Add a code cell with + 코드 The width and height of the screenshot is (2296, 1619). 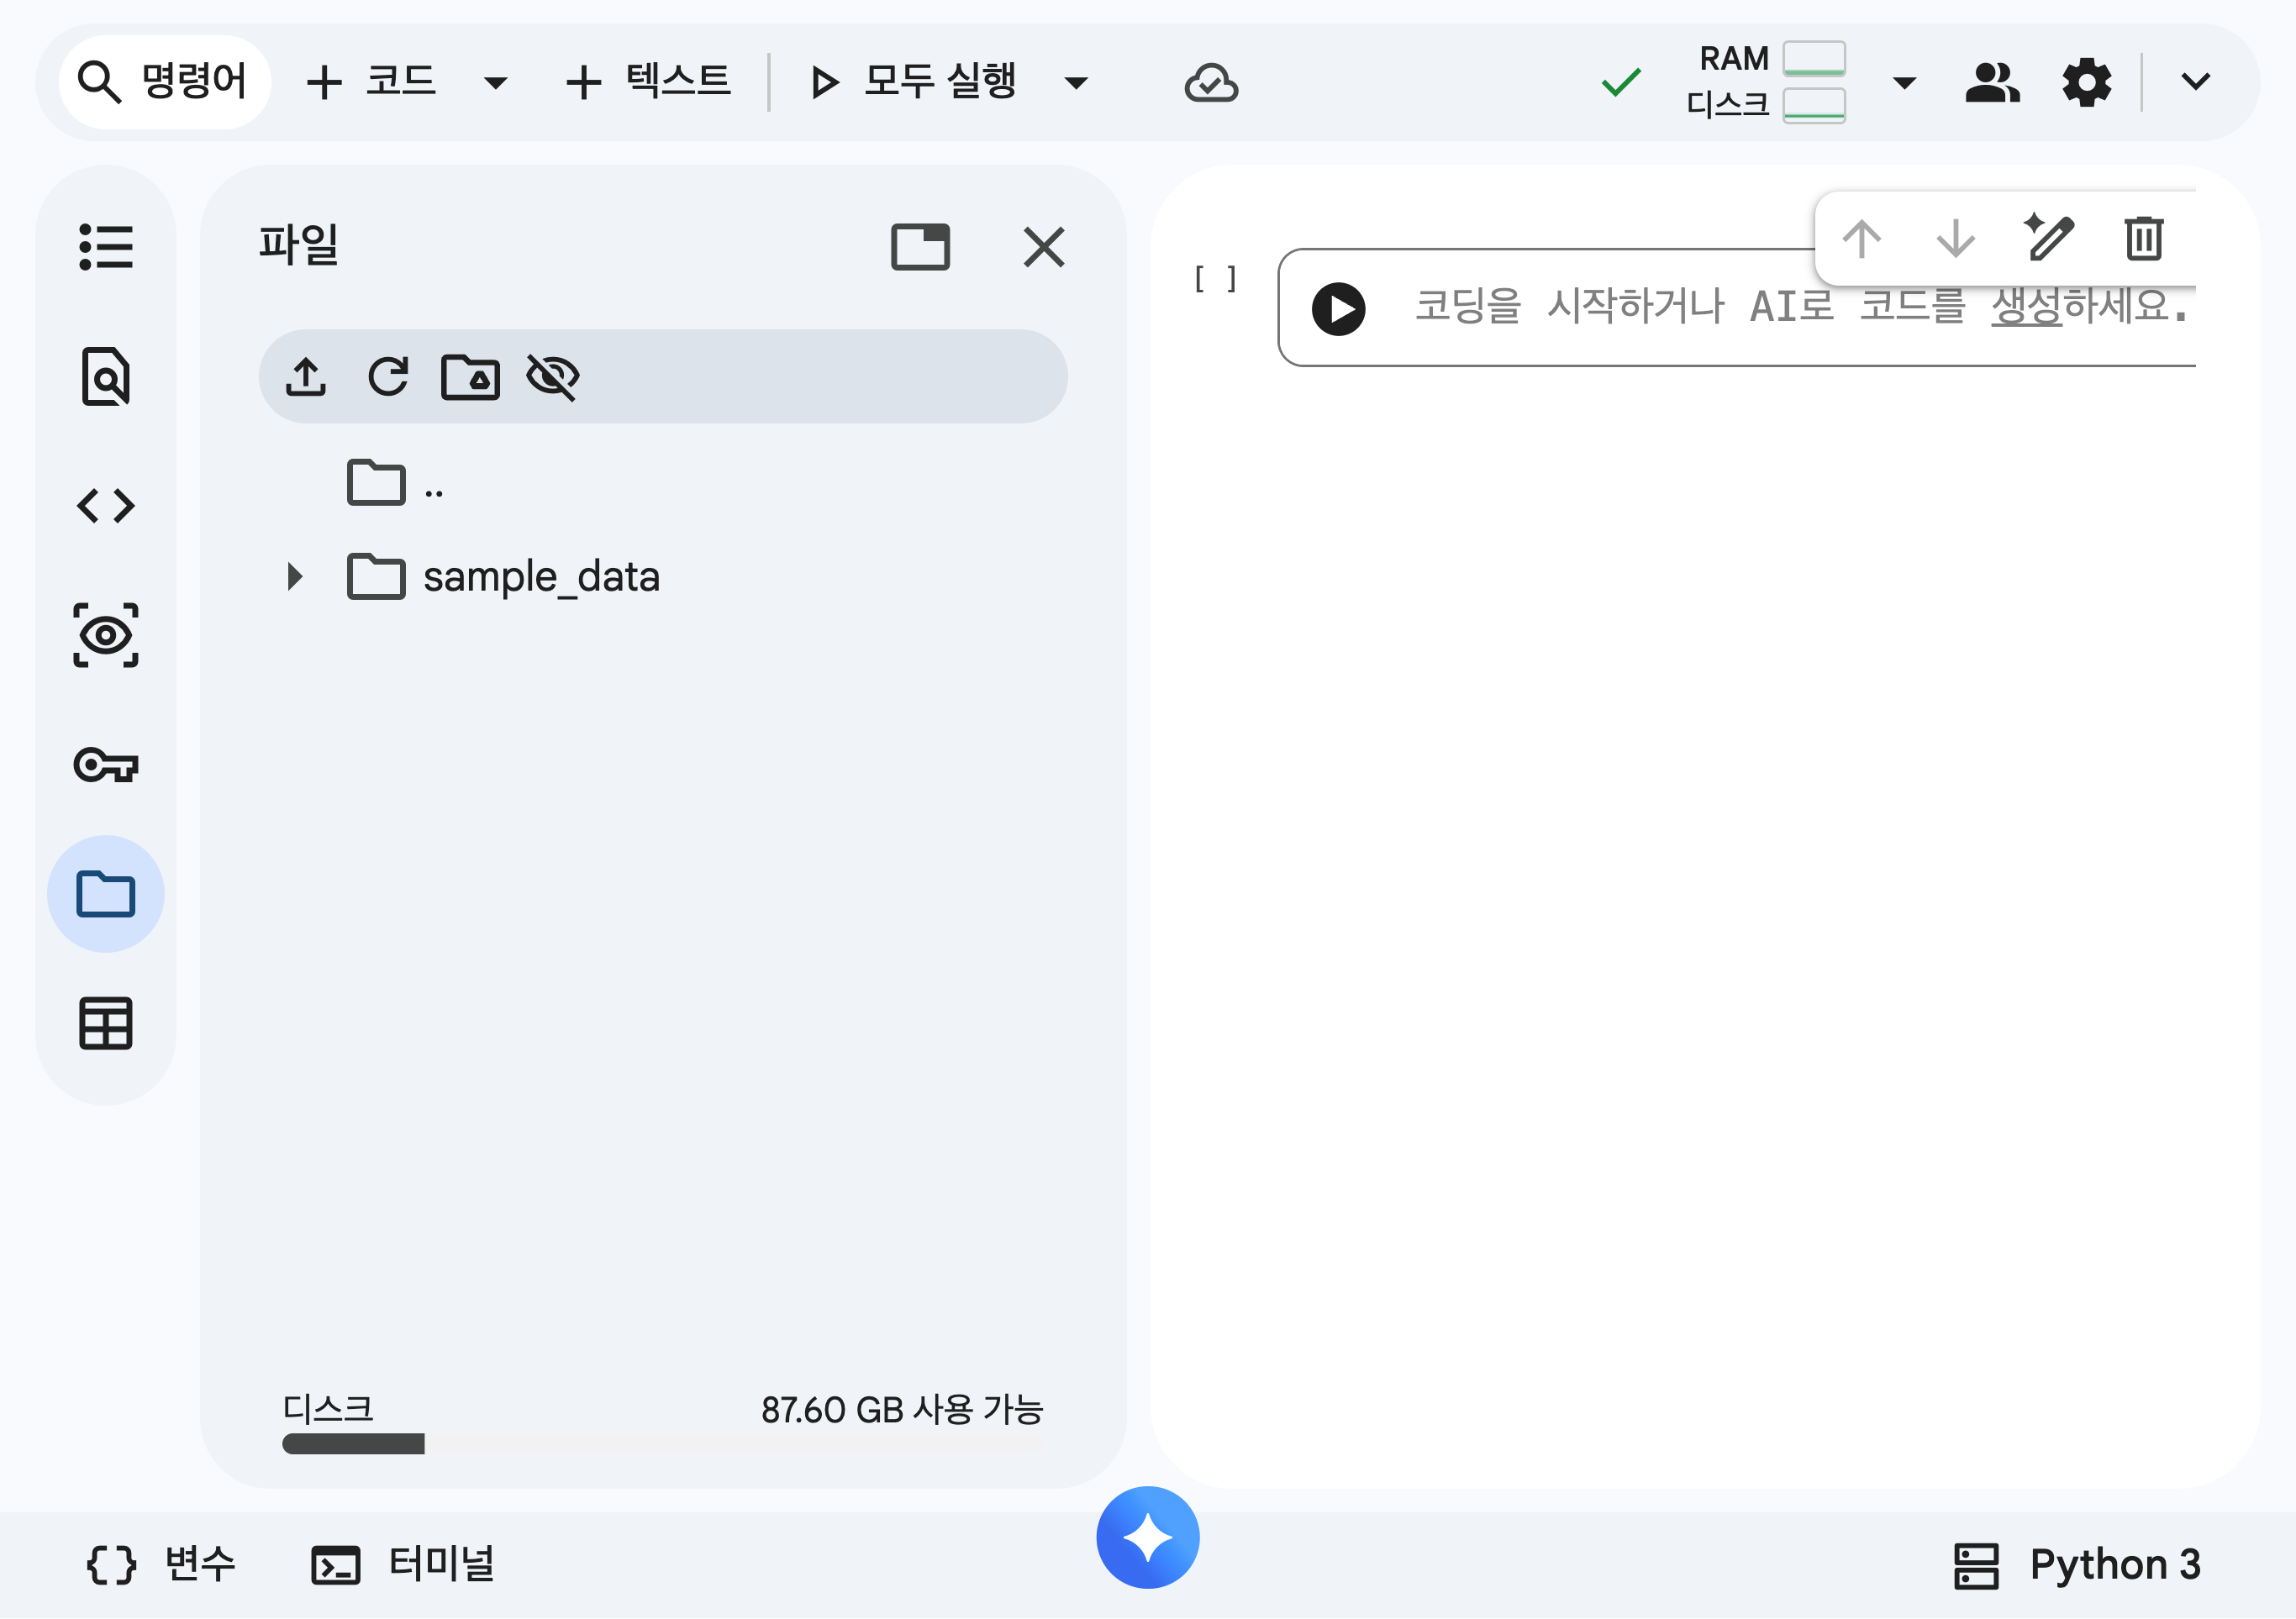coord(371,82)
